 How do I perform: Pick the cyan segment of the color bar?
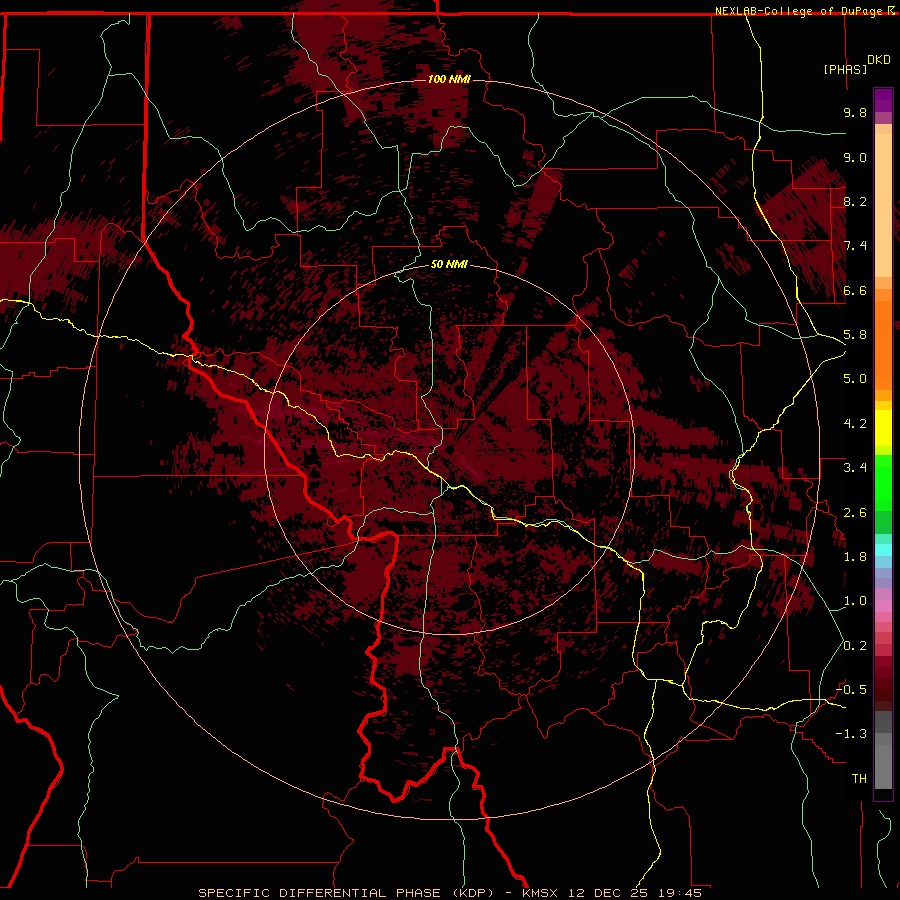[883, 550]
